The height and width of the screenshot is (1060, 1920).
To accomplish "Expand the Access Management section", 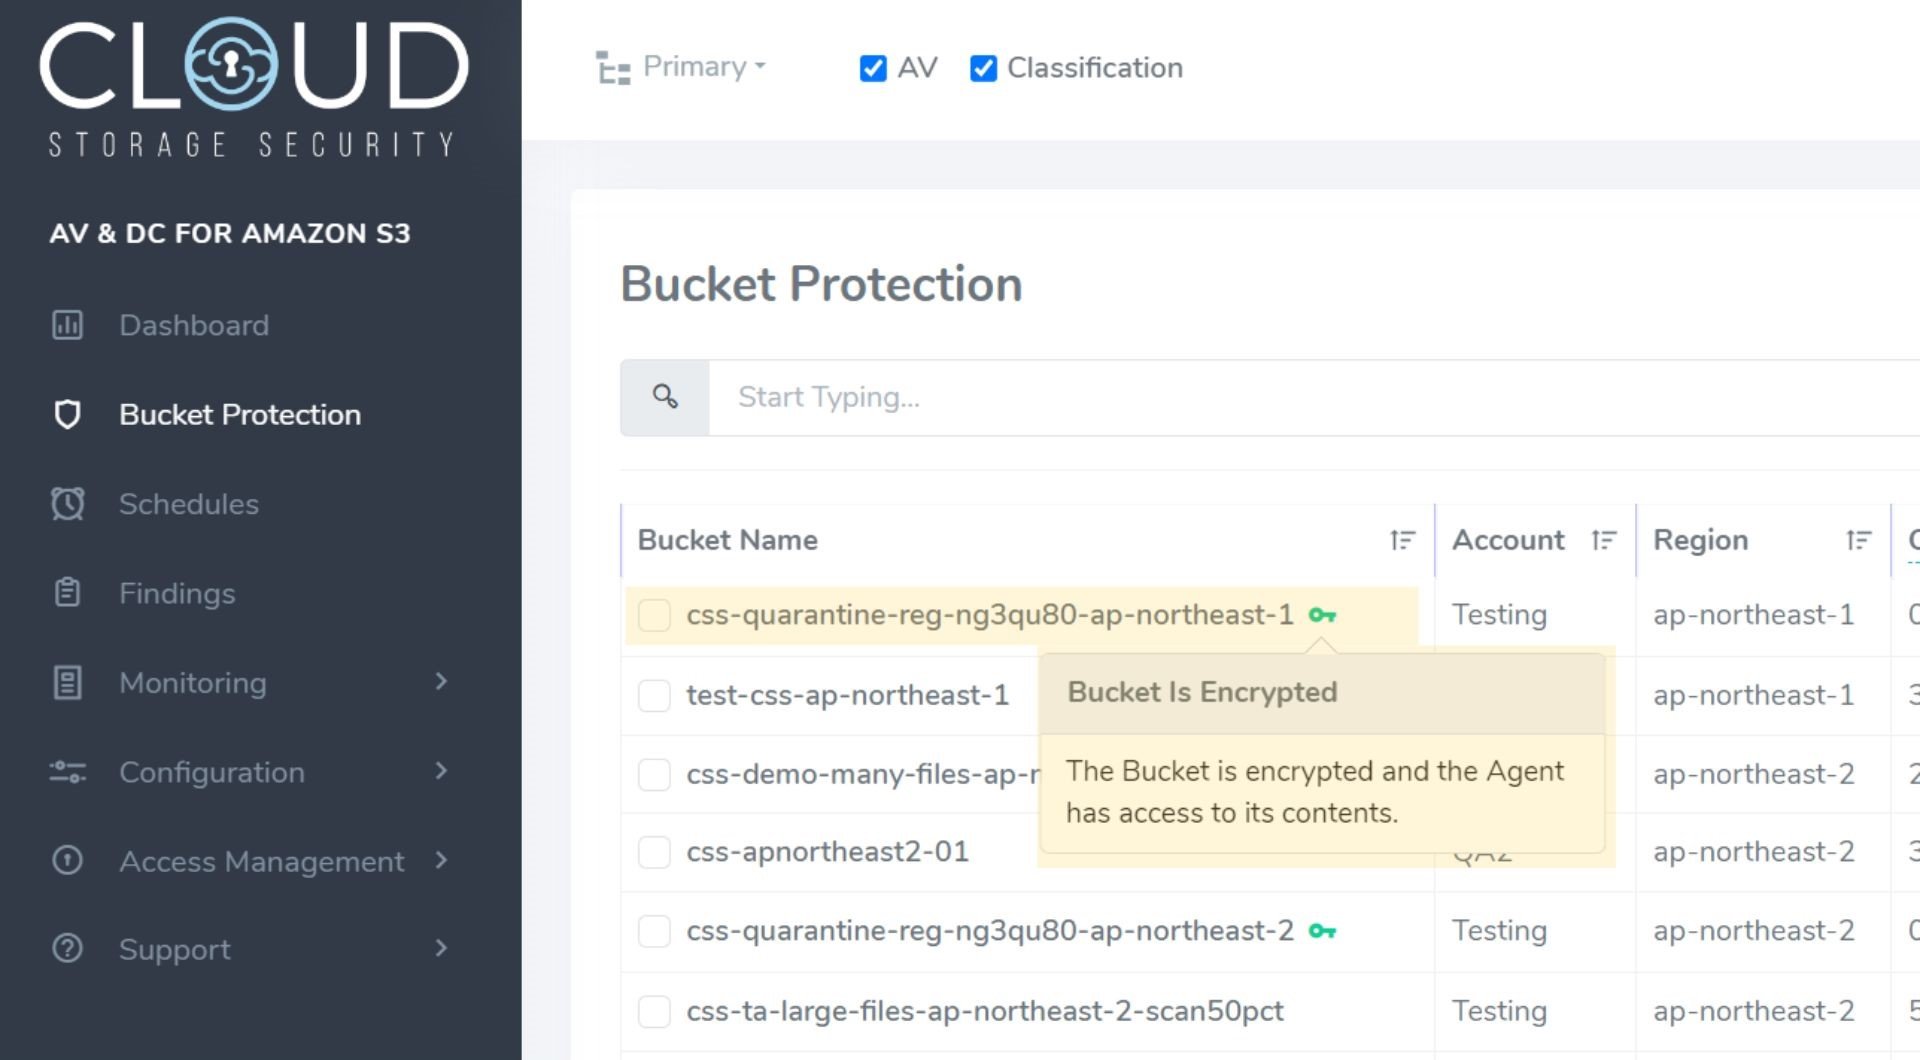I will point(261,861).
